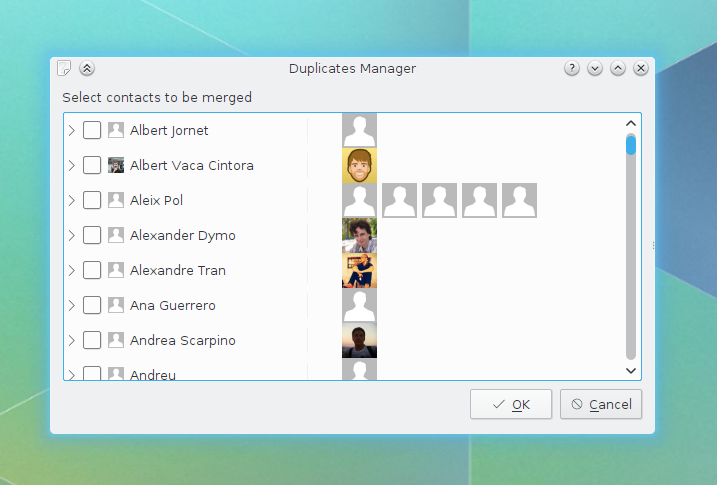This screenshot has width=717, height=485.
Task: Select the Alexandre Tran checkbox
Action: pyautogui.click(x=92, y=270)
